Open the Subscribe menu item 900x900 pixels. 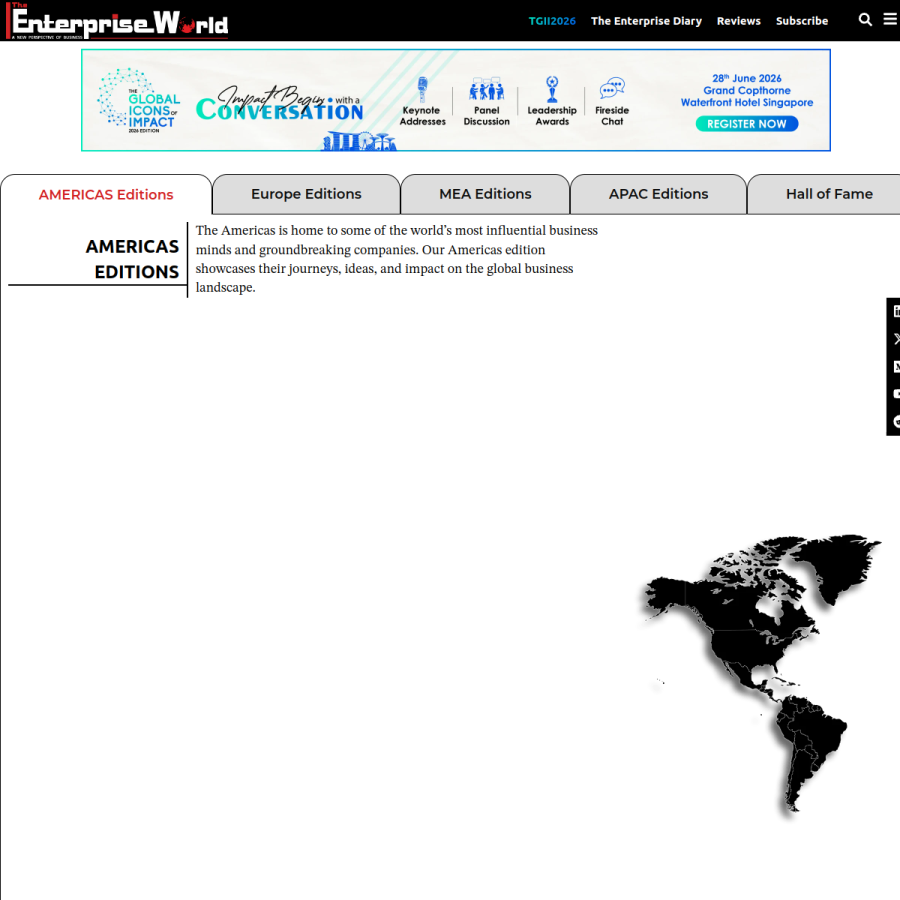tap(802, 21)
